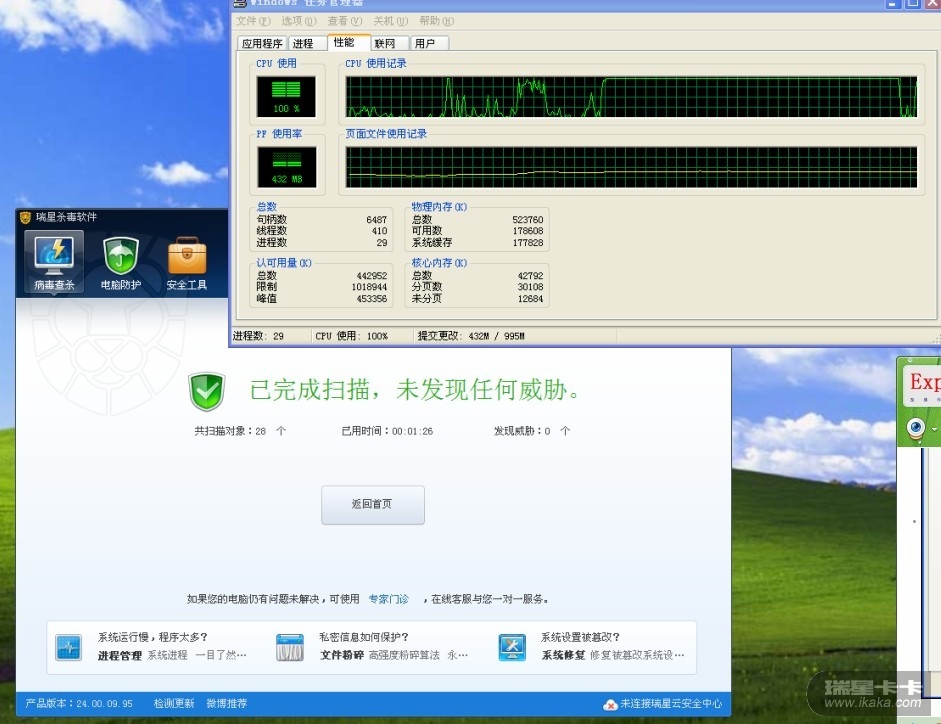
Task: Select the 性能 tab
Action: click(348, 42)
